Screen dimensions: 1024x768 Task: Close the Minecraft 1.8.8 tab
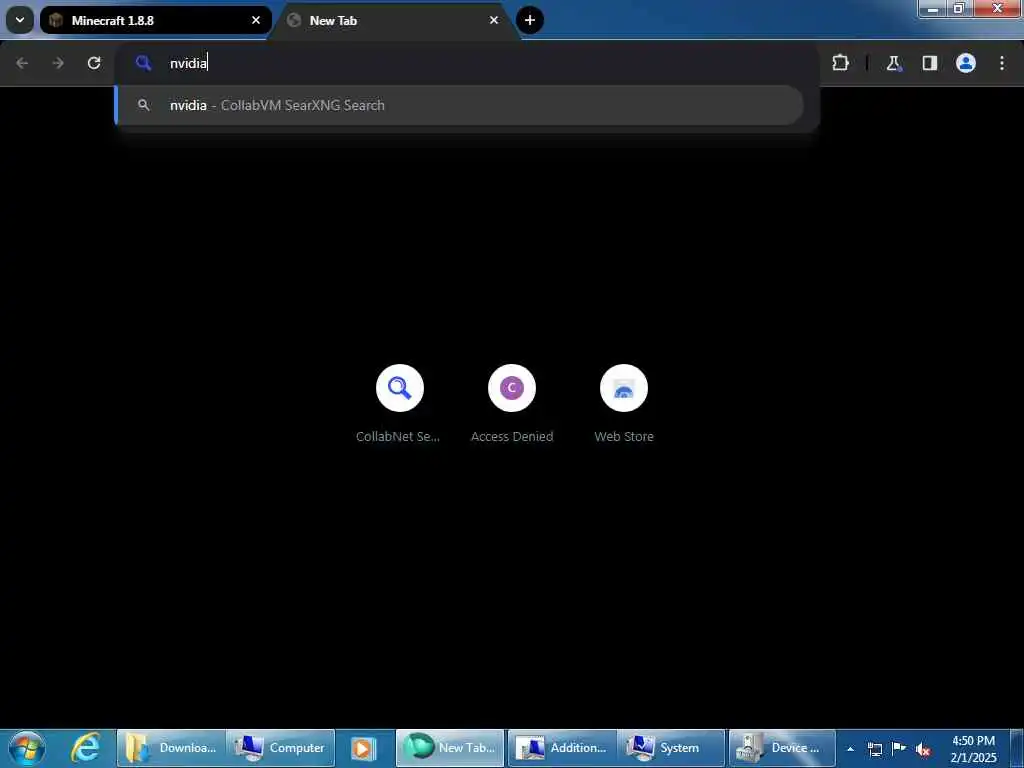256,20
